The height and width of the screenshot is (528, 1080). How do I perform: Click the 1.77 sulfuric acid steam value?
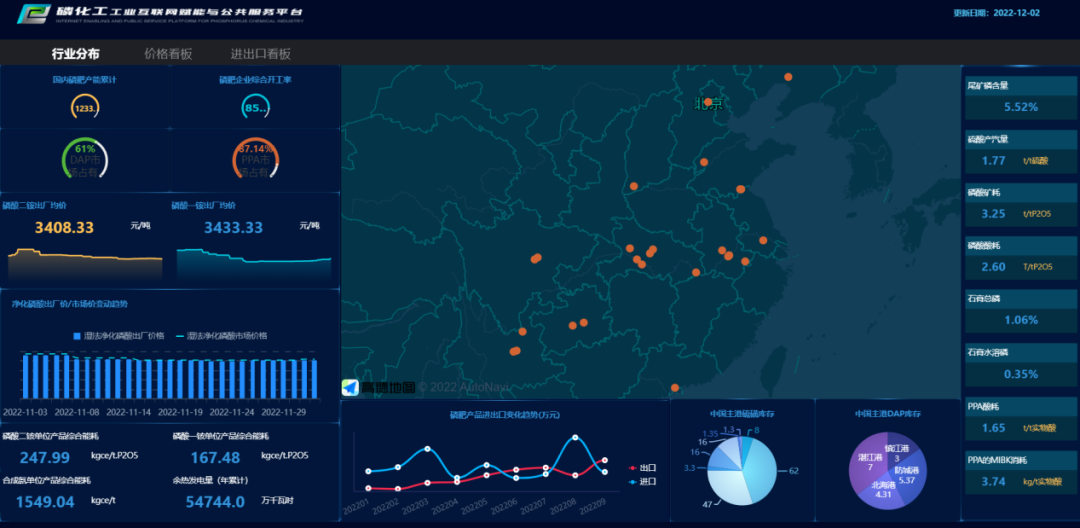pos(994,160)
